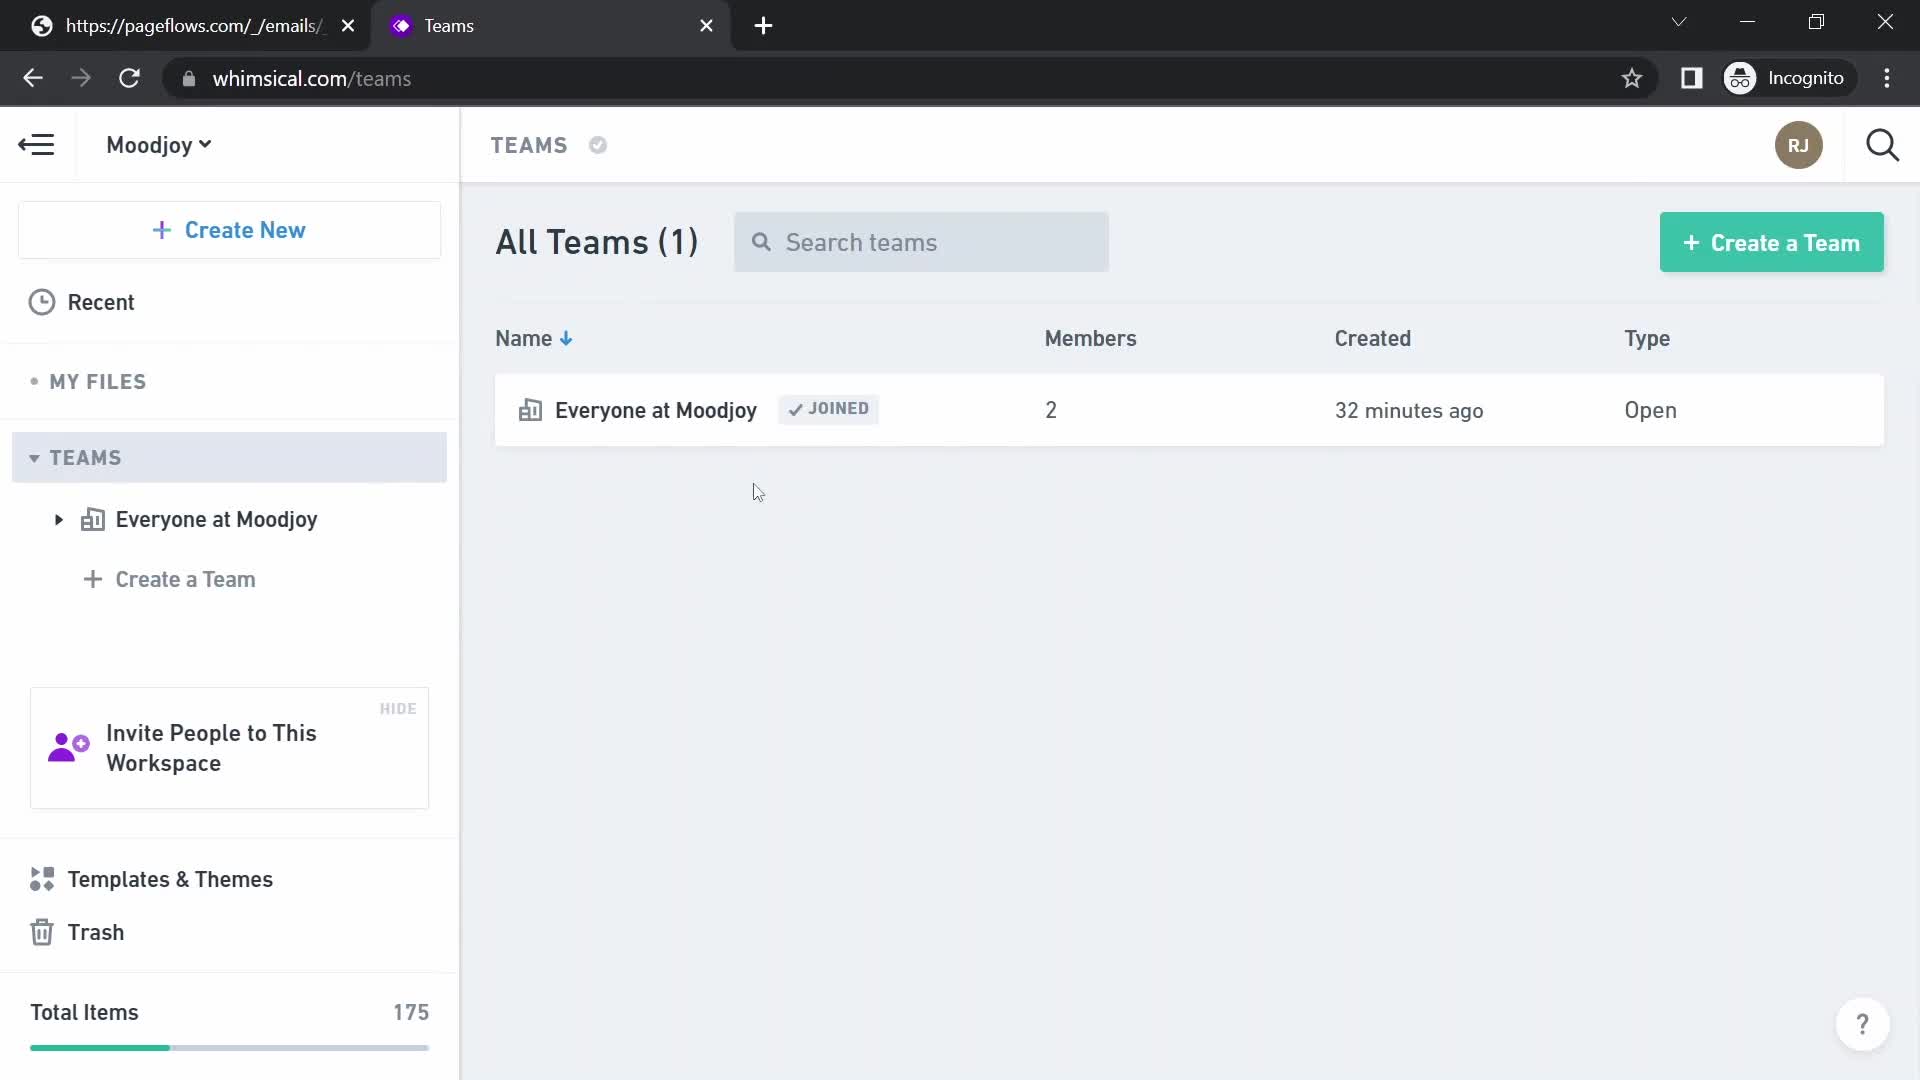This screenshot has height=1080, width=1920.
Task: Open Everyone at Moodjoy in the sidebar
Action: click(216, 520)
